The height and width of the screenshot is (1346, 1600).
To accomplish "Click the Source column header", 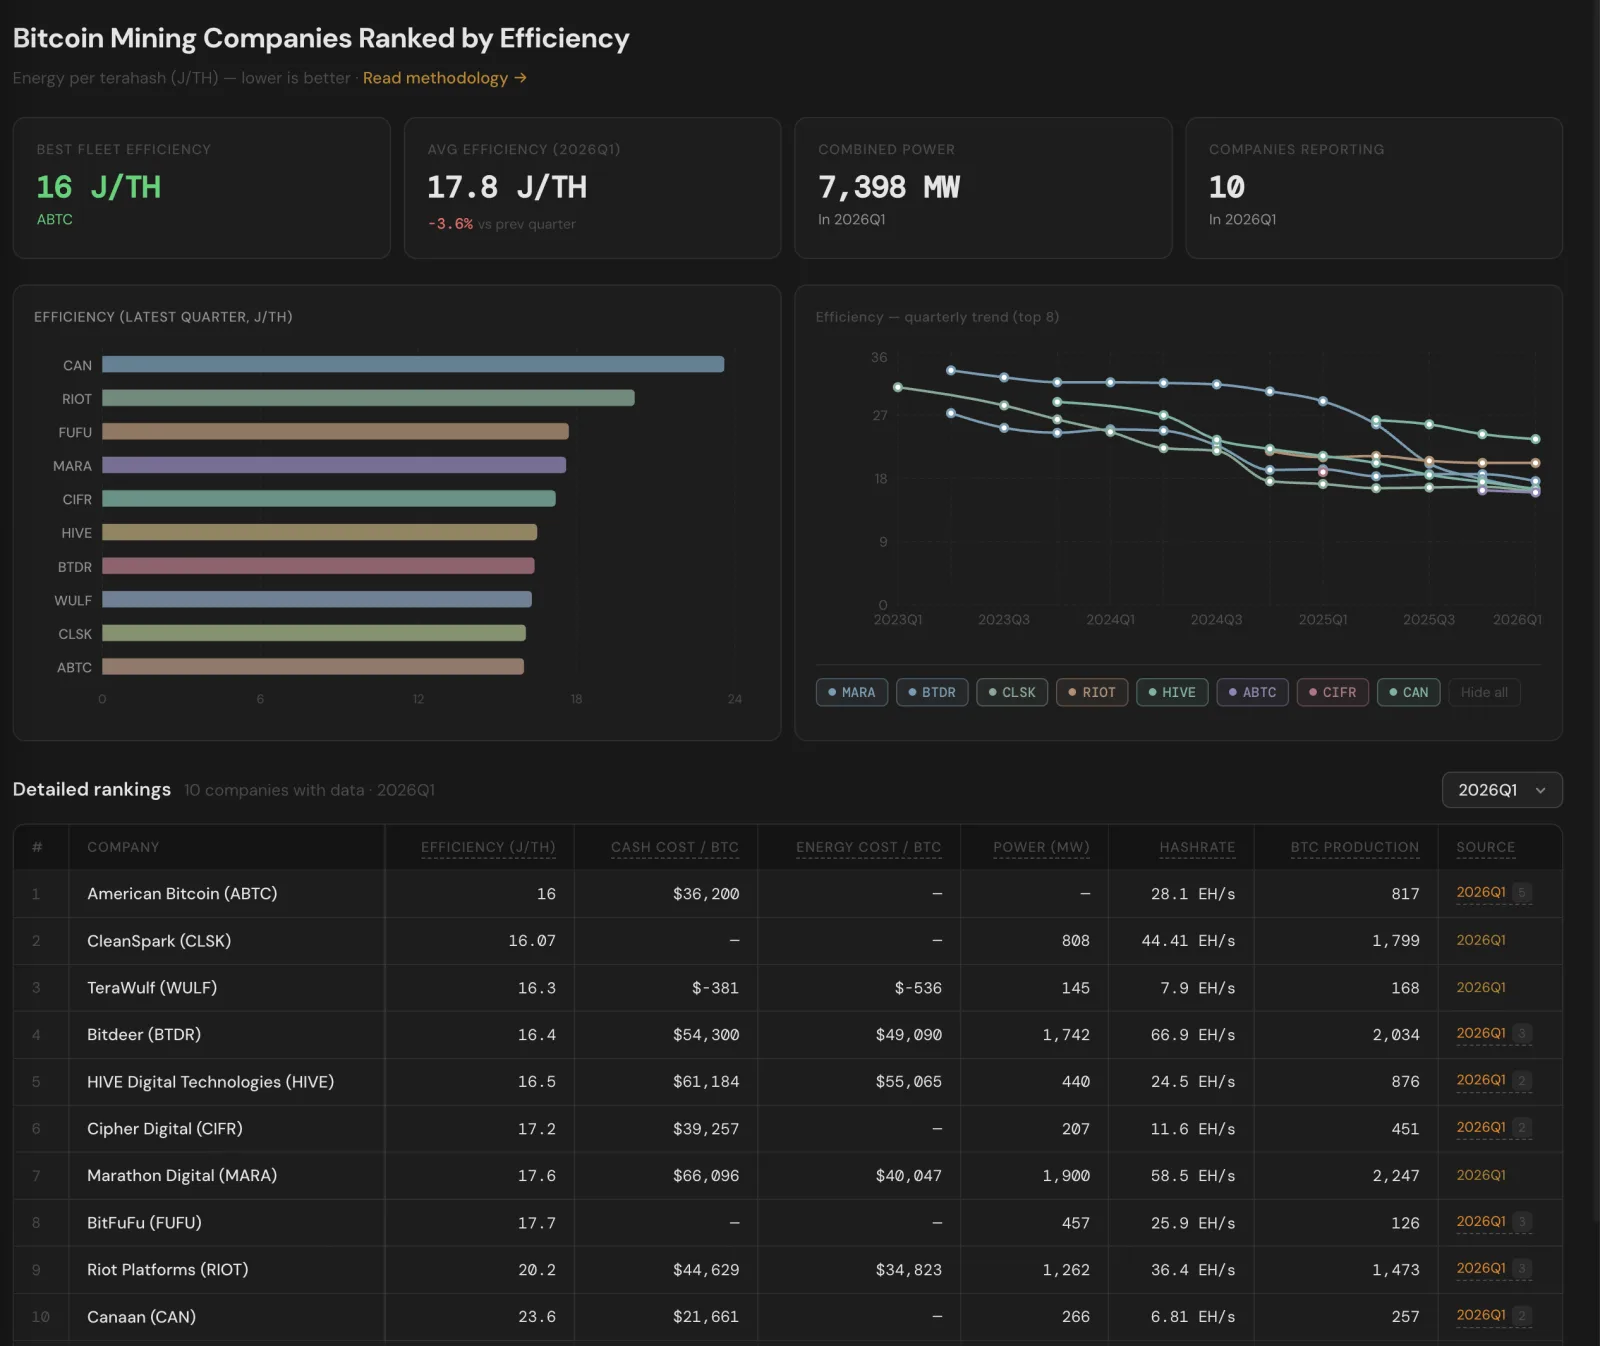I will [x=1486, y=847].
